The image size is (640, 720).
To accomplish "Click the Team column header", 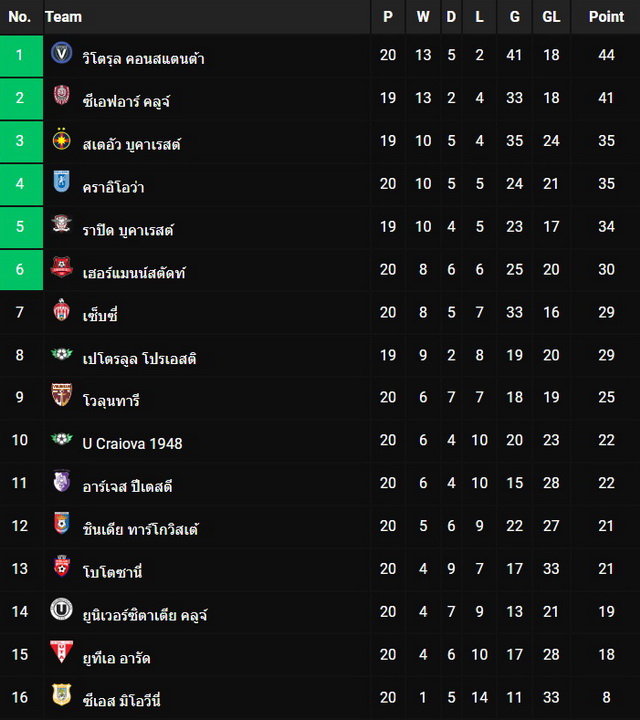I will [63, 17].
